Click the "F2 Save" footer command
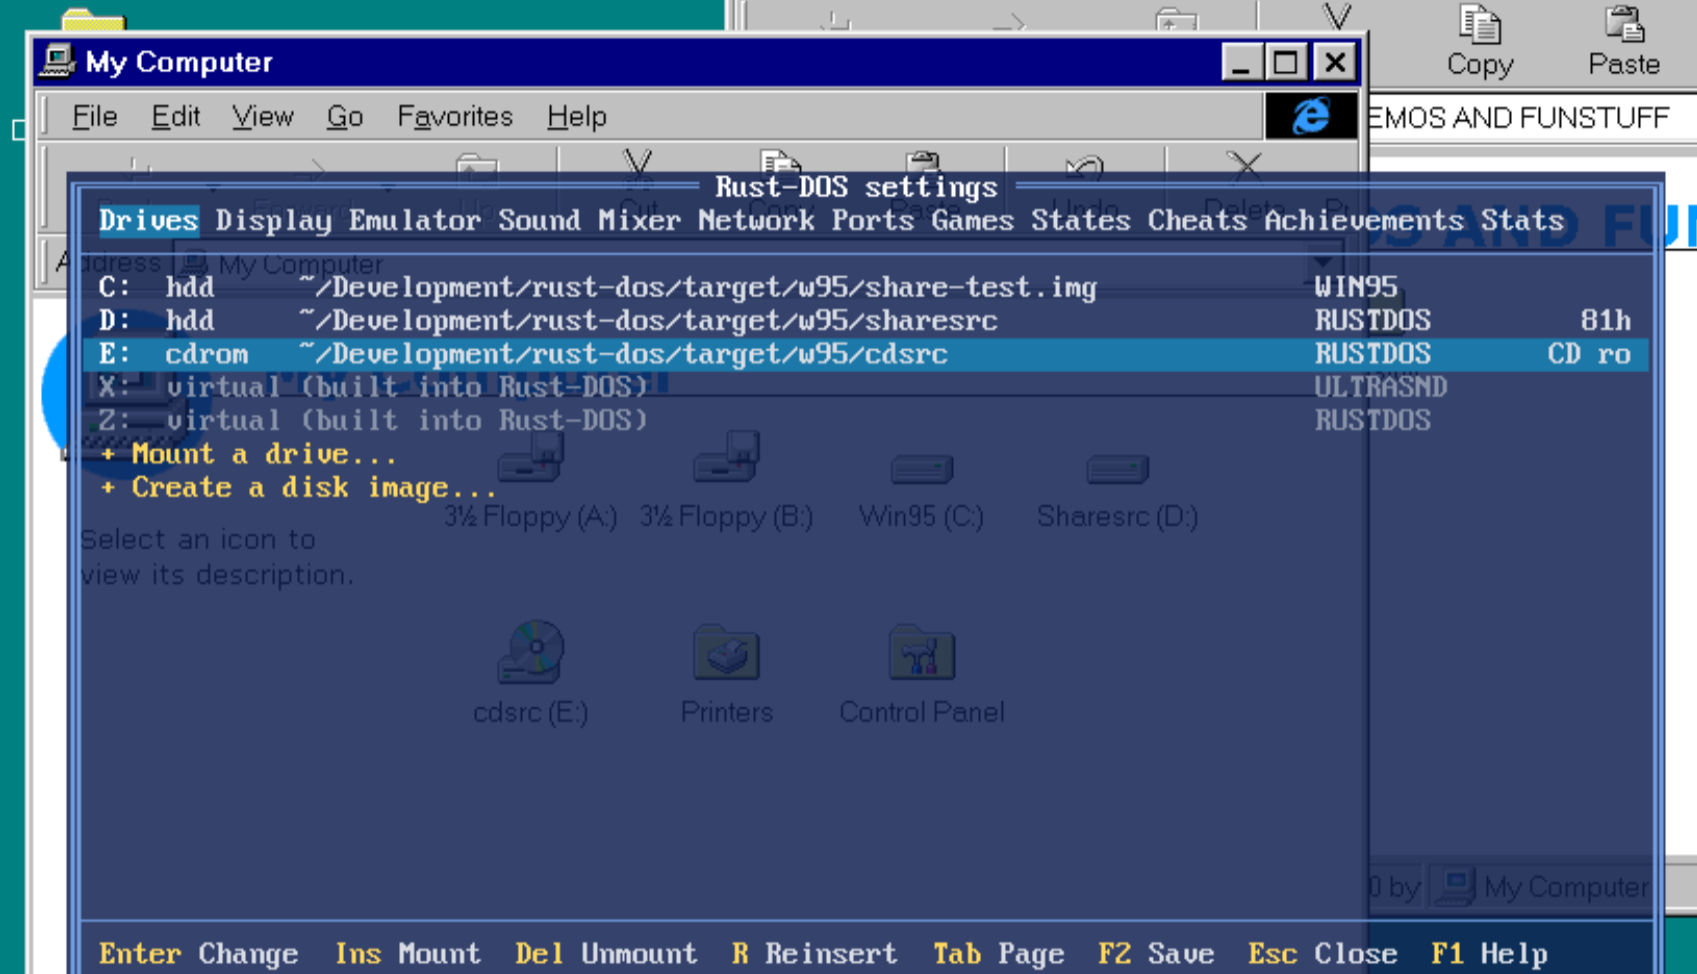Image resolution: width=1697 pixels, height=974 pixels. [x=1156, y=954]
